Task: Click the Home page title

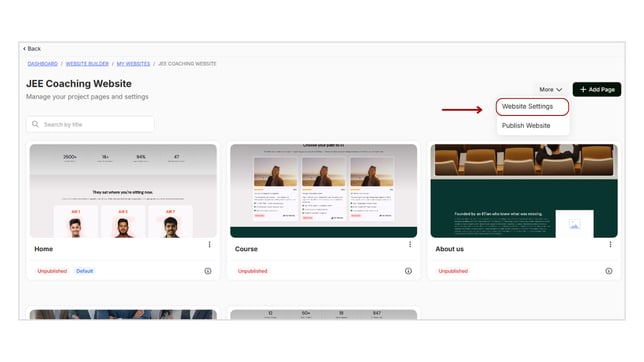Action: 44,249
